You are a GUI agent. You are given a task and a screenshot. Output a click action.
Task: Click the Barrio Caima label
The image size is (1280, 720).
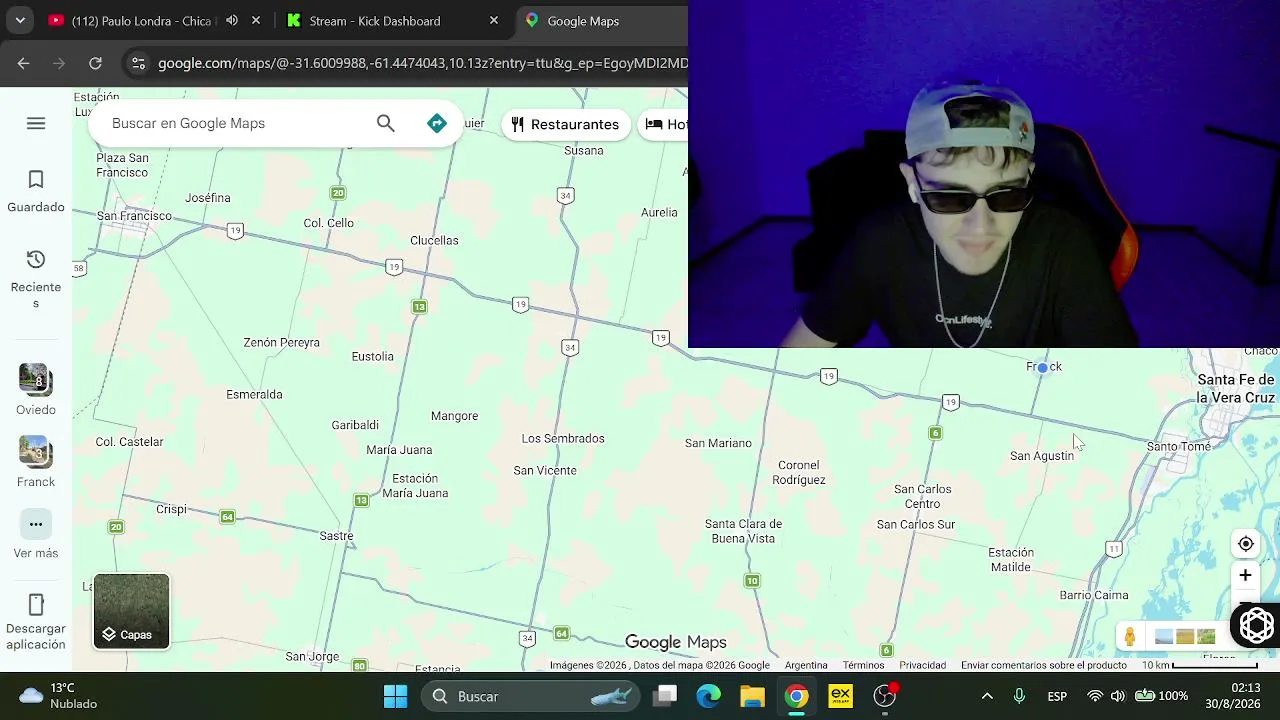click(x=1094, y=595)
